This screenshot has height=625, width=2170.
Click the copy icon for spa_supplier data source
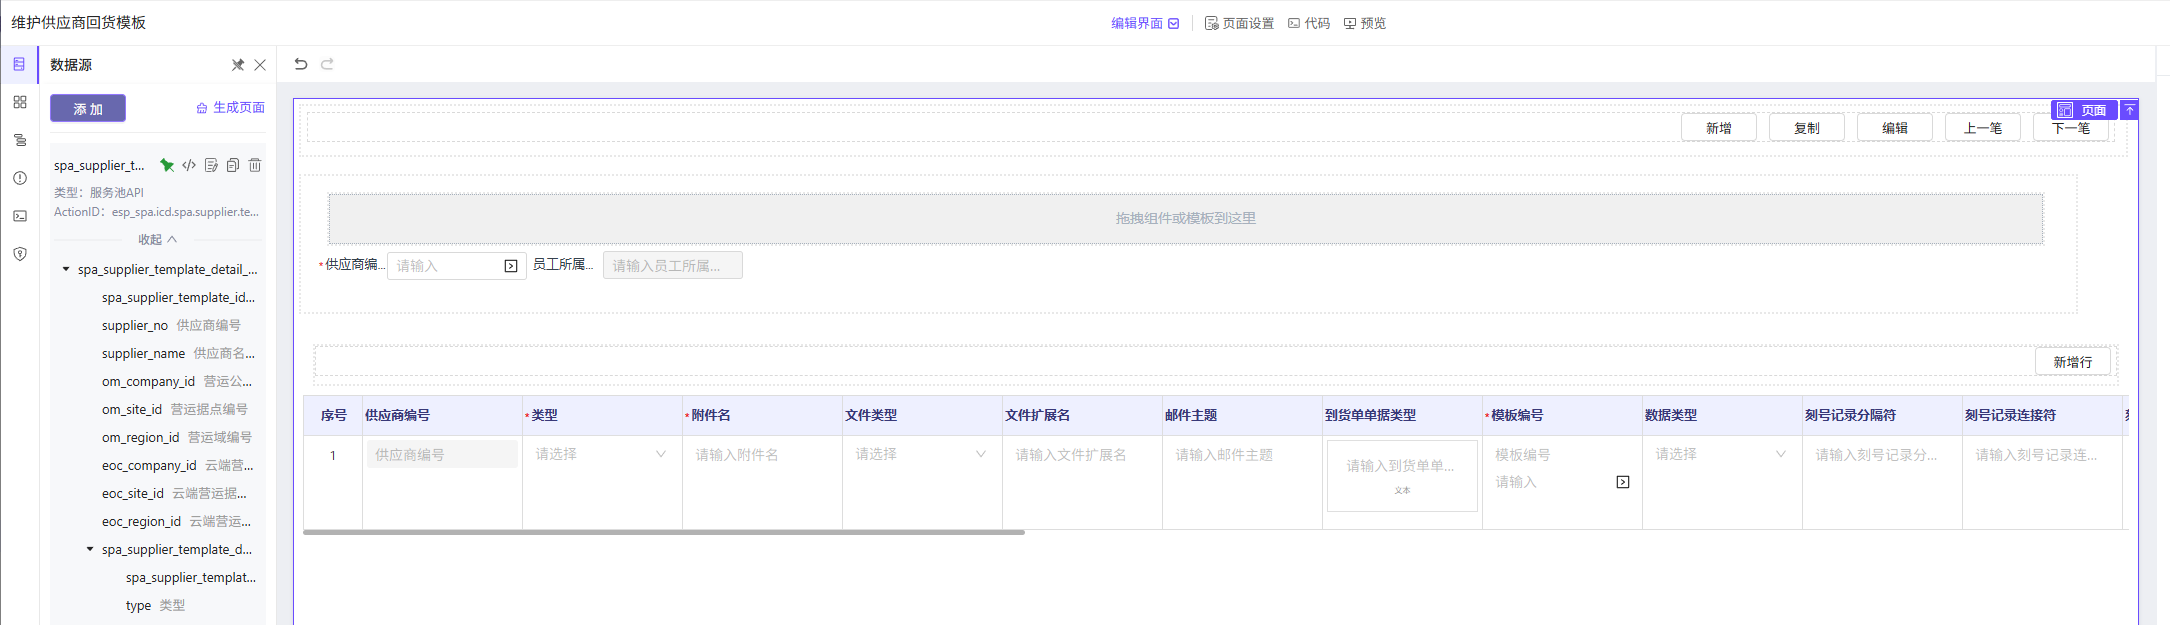point(233,165)
